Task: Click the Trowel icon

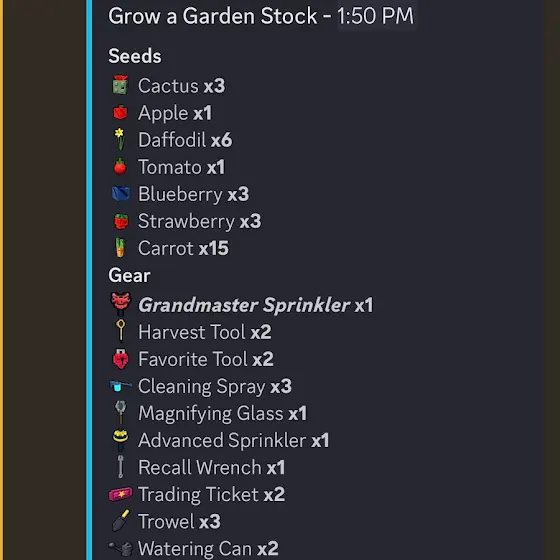Action: tap(120, 521)
